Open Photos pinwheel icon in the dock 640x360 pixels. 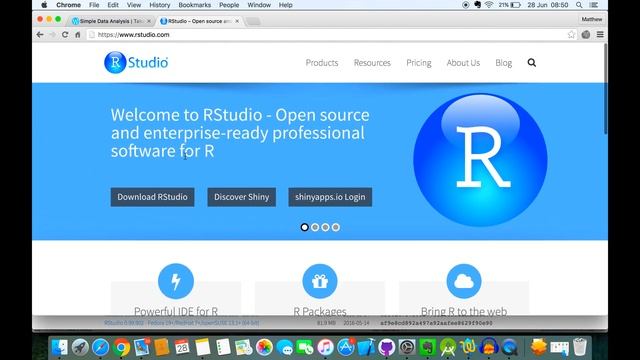264,347
